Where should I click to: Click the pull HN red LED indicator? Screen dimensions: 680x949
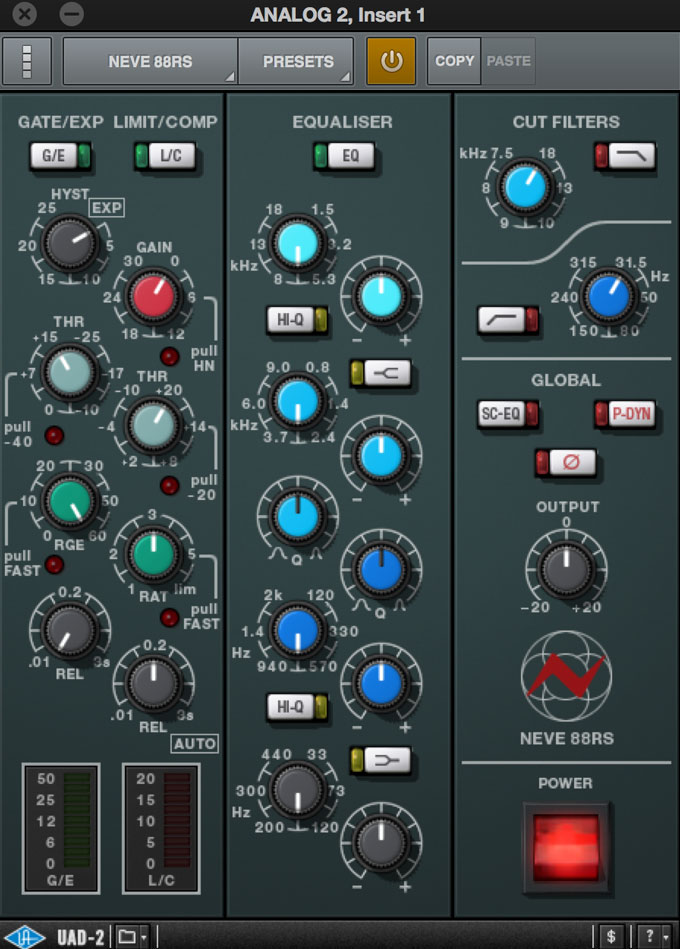tap(169, 356)
